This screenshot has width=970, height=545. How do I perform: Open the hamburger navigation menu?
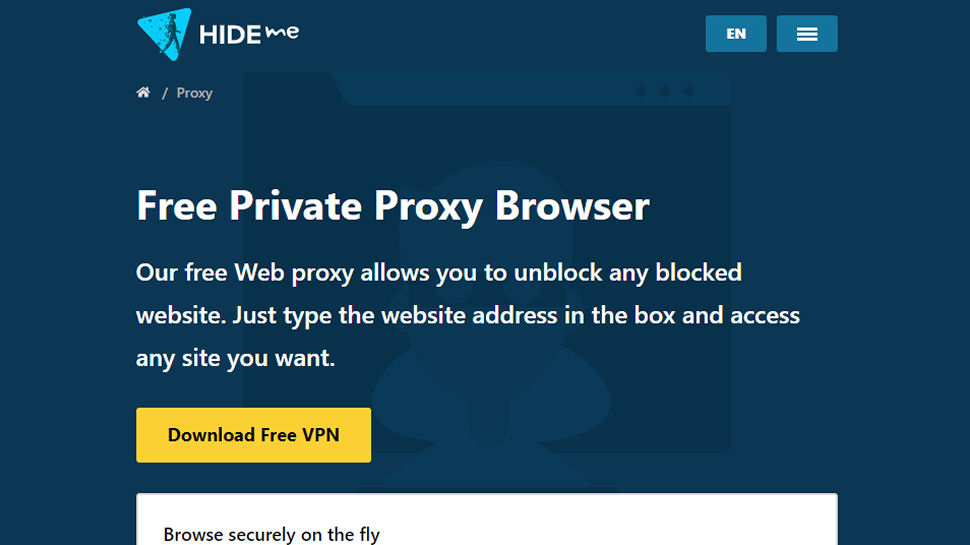pyautogui.click(x=807, y=33)
